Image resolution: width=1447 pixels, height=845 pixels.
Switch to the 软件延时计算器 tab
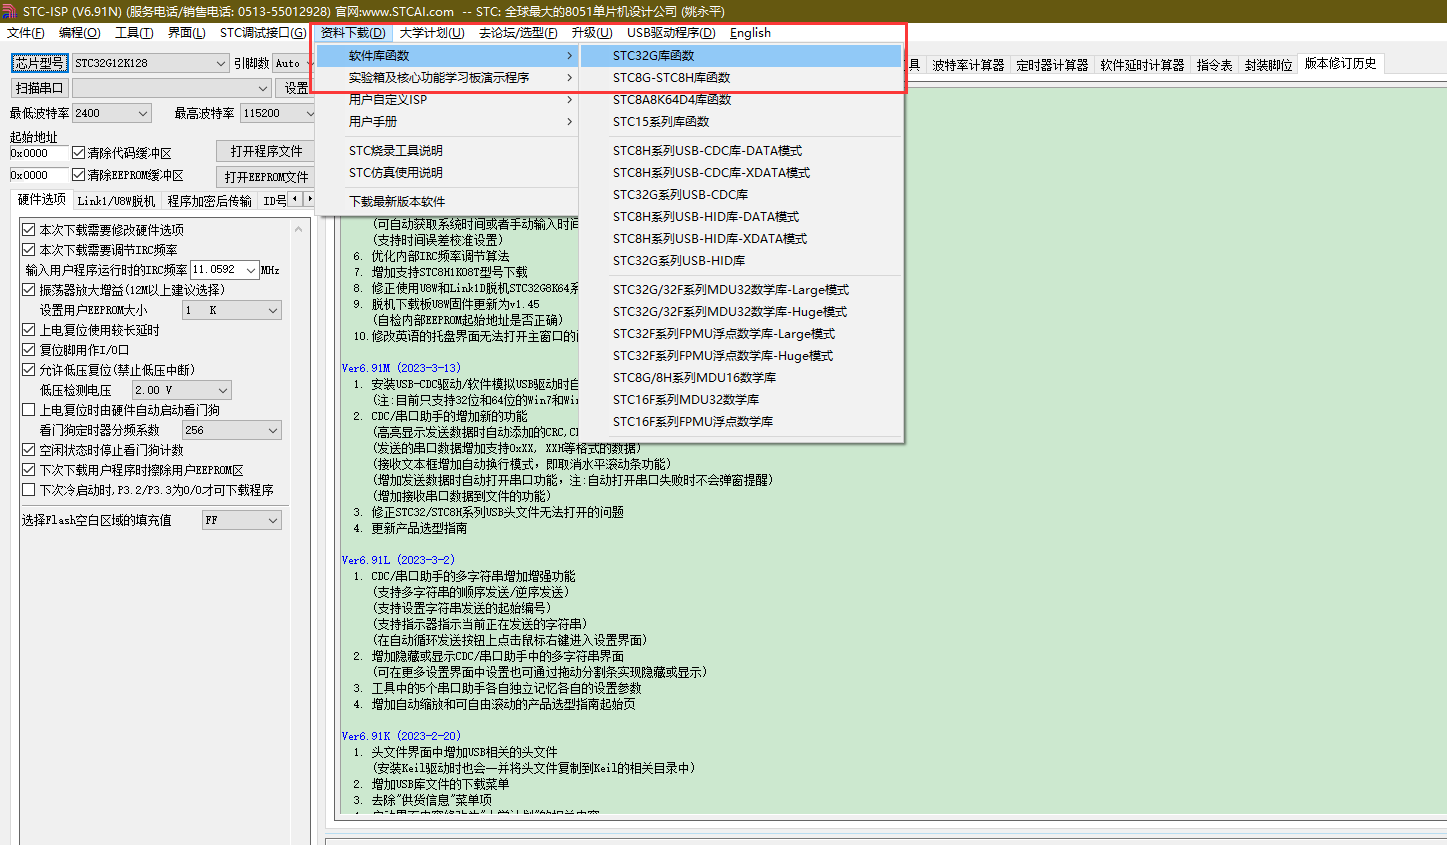[1142, 65]
